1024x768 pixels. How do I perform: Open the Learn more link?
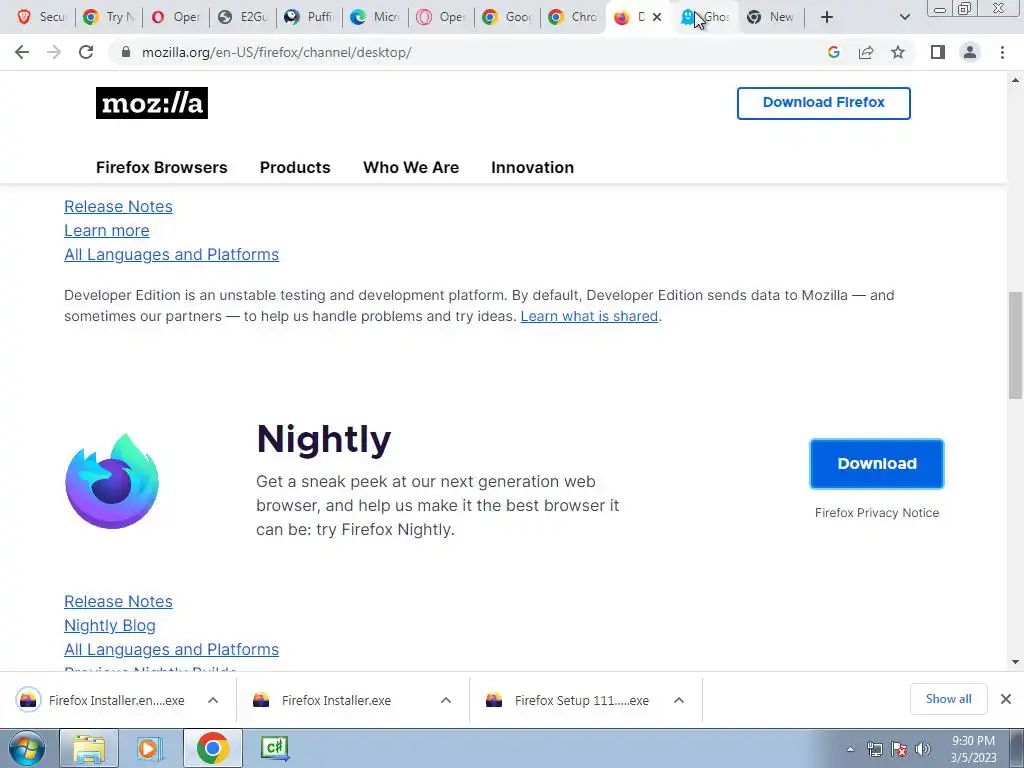(x=106, y=231)
